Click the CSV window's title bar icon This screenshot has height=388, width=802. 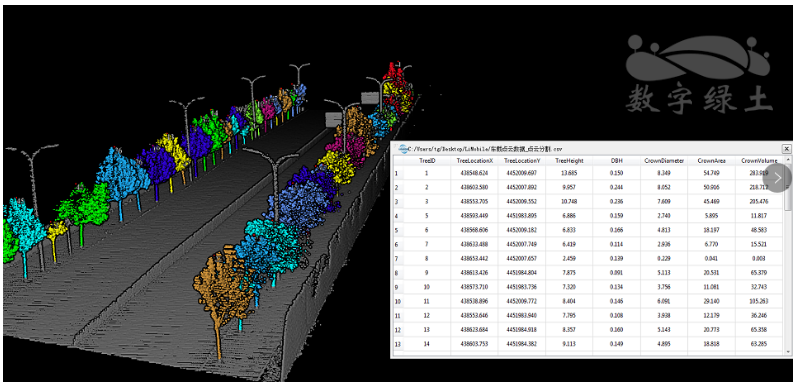pos(403,149)
